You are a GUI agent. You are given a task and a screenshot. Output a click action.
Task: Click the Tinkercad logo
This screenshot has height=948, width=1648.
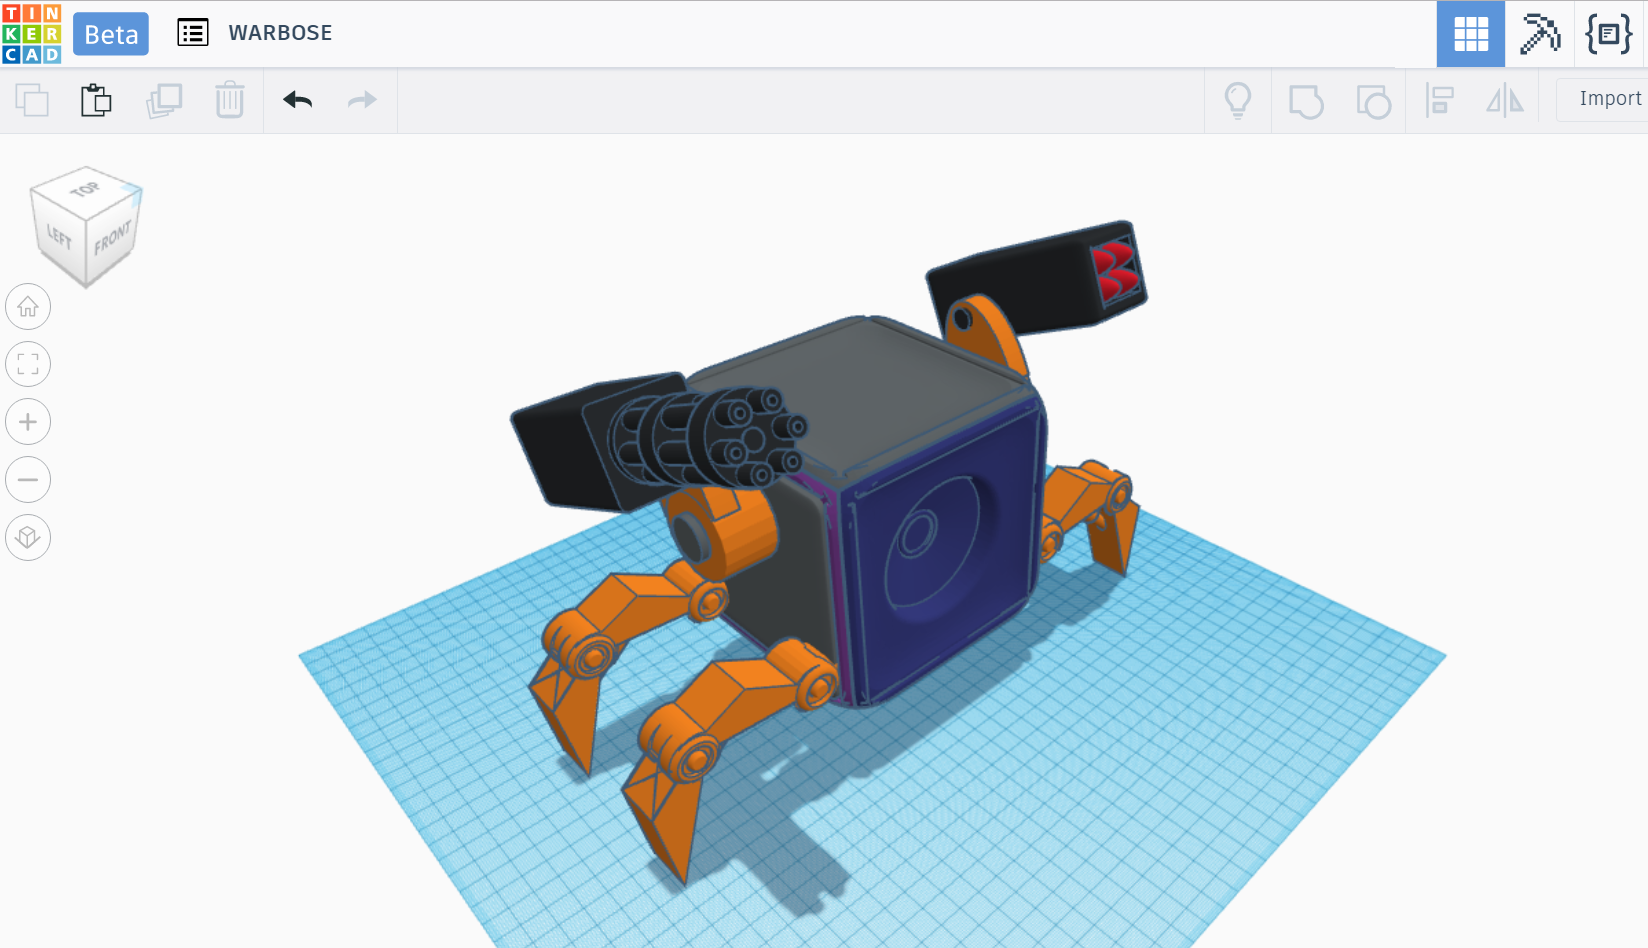pos(32,33)
